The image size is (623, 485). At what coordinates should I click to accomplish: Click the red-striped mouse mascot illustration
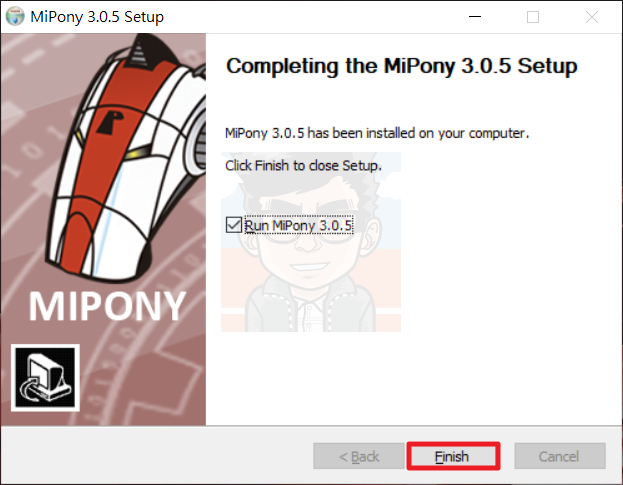pyautogui.click(x=127, y=159)
